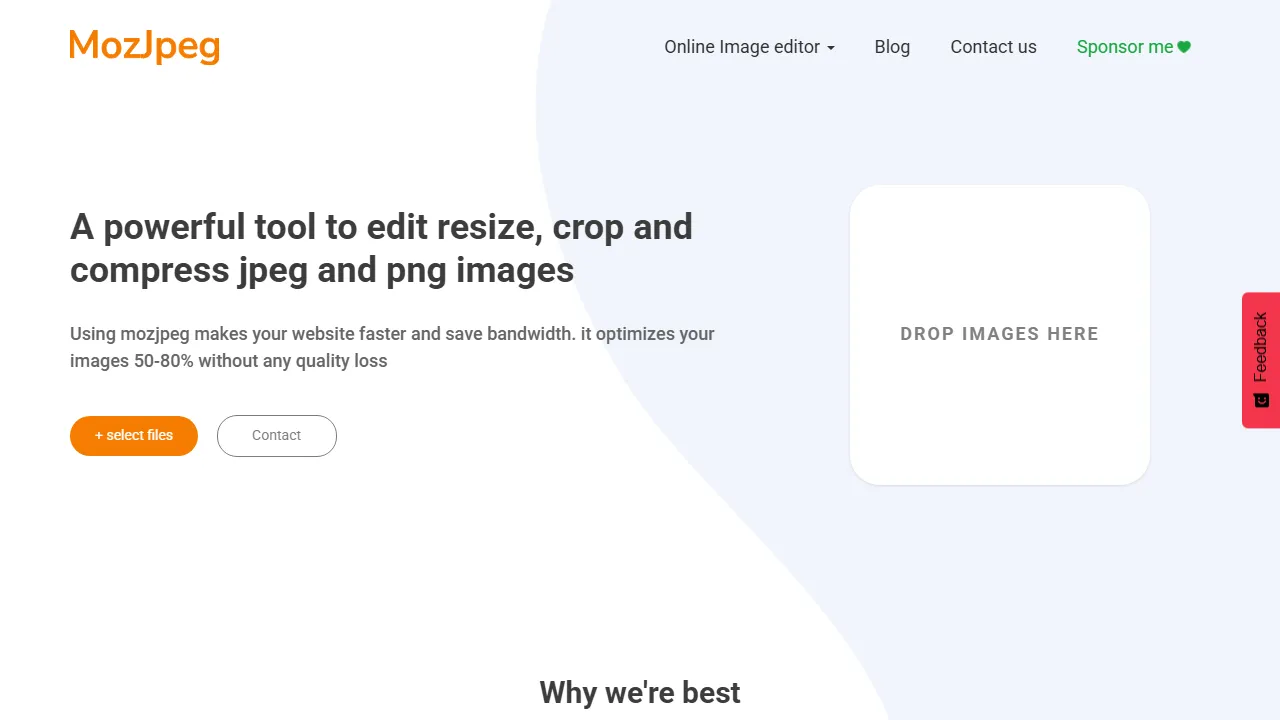Screen dimensions: 1280x720
Task: Open the Online Image editor dropdown
Action: (750, 47)
